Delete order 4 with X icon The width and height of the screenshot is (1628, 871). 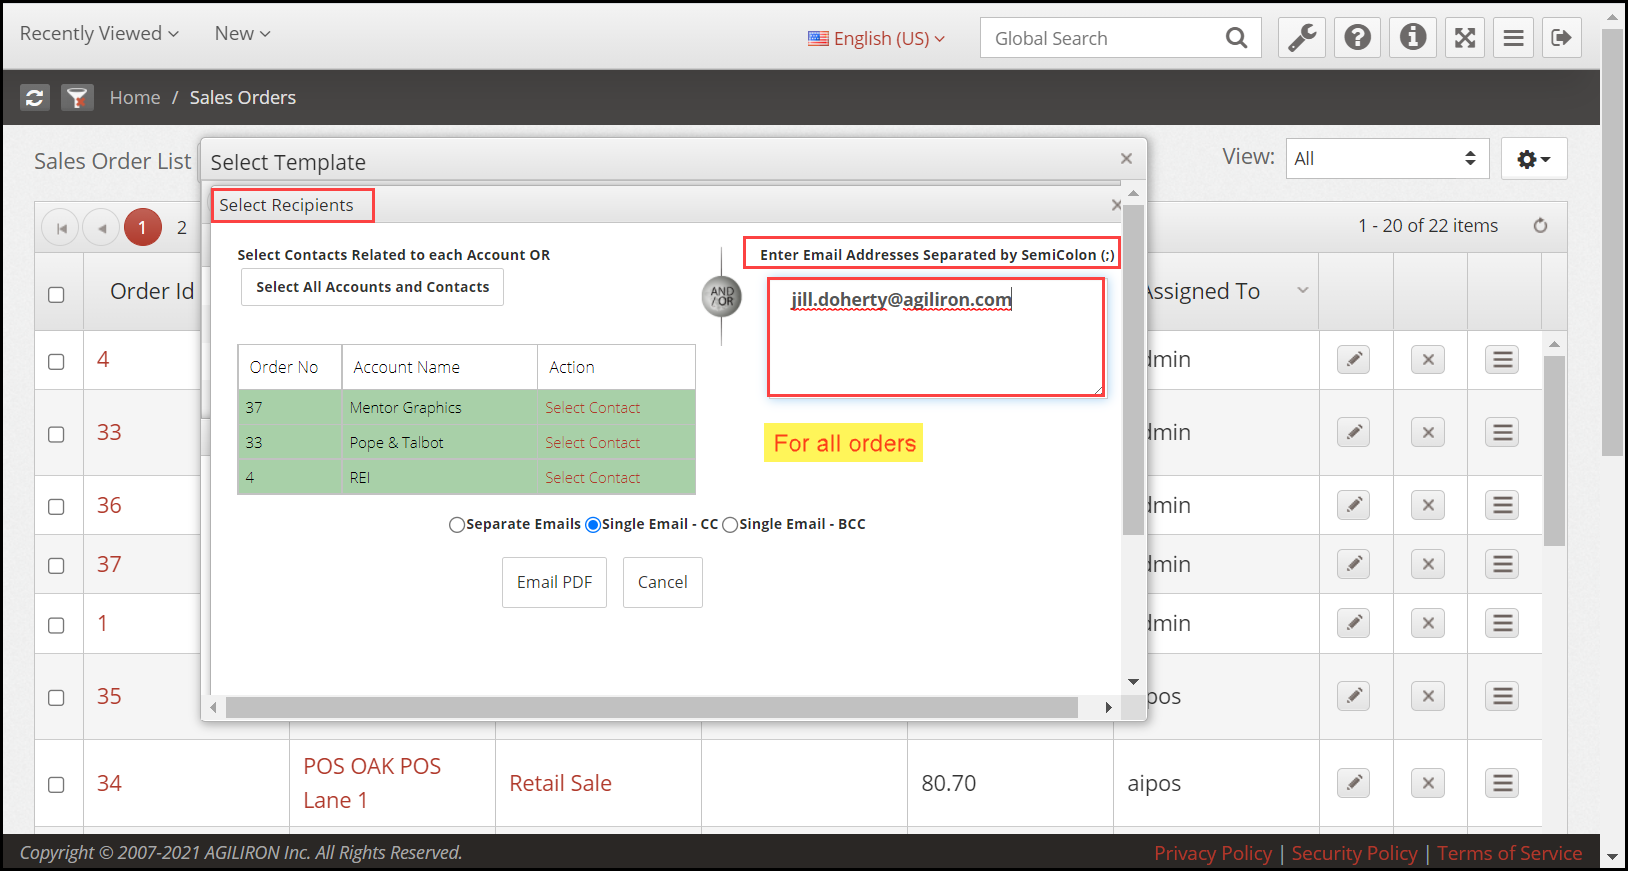[1428, 360]
